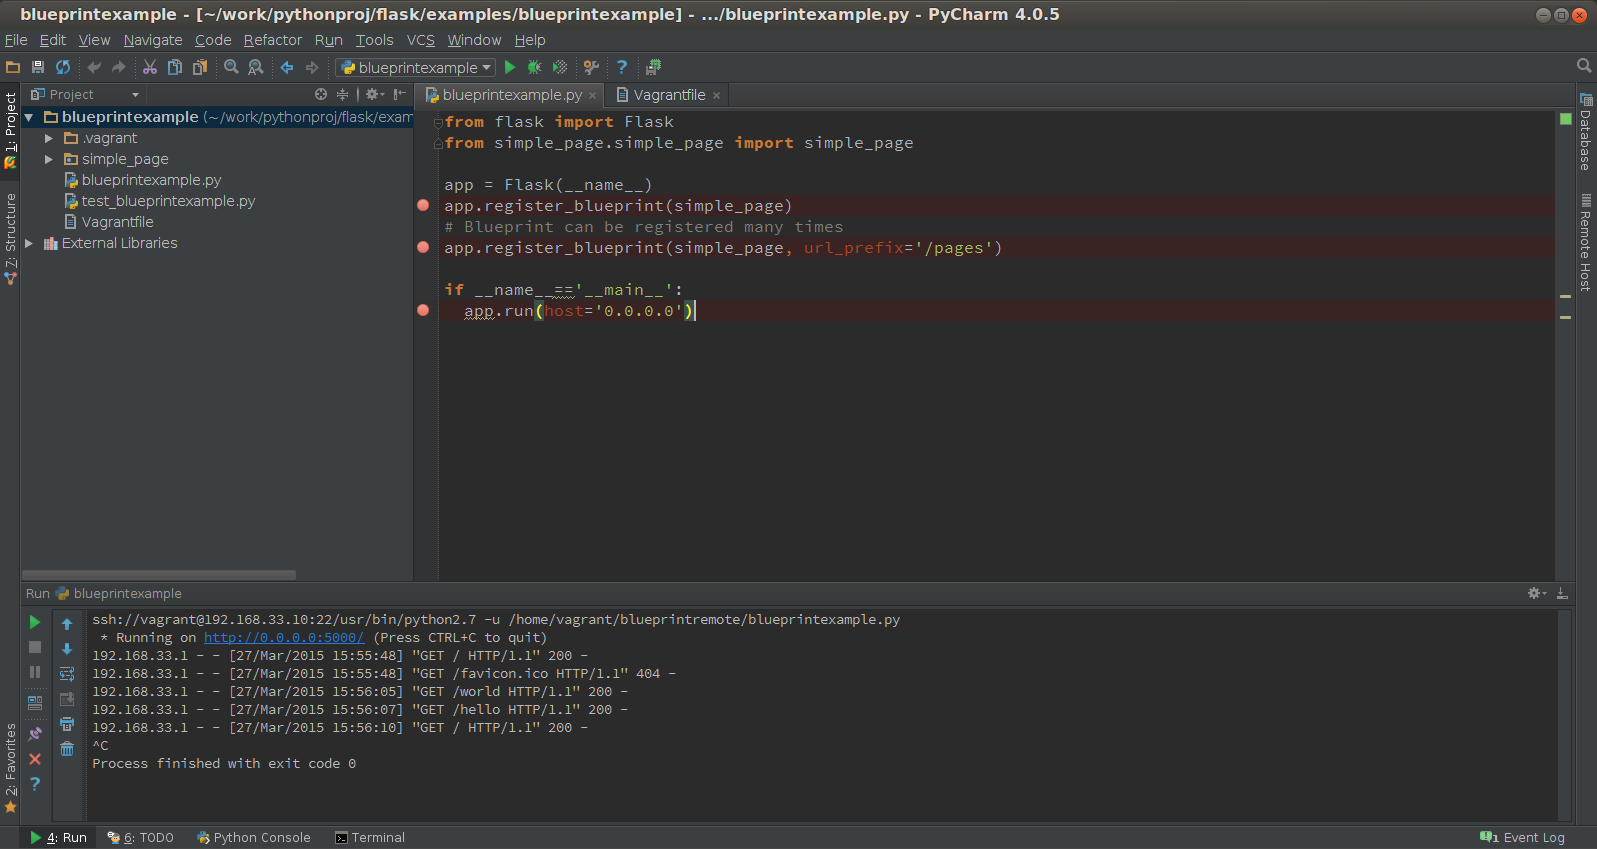Click the Cut scissors icon
Image resolution: width=1597 pixels, height=849 pixels.
tap(150, 67)
